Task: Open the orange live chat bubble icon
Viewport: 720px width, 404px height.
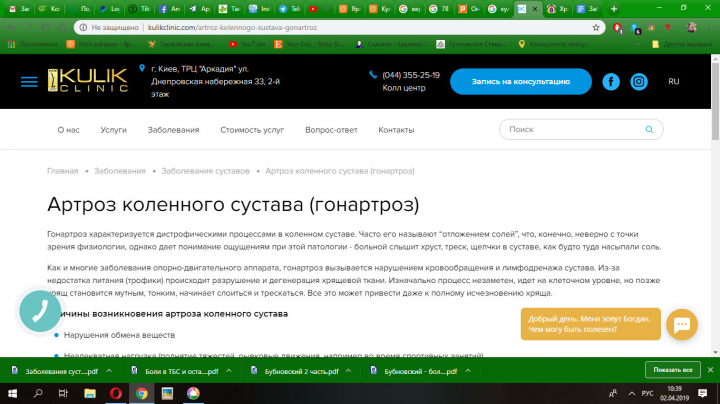Action: click(x=682, y=324)
